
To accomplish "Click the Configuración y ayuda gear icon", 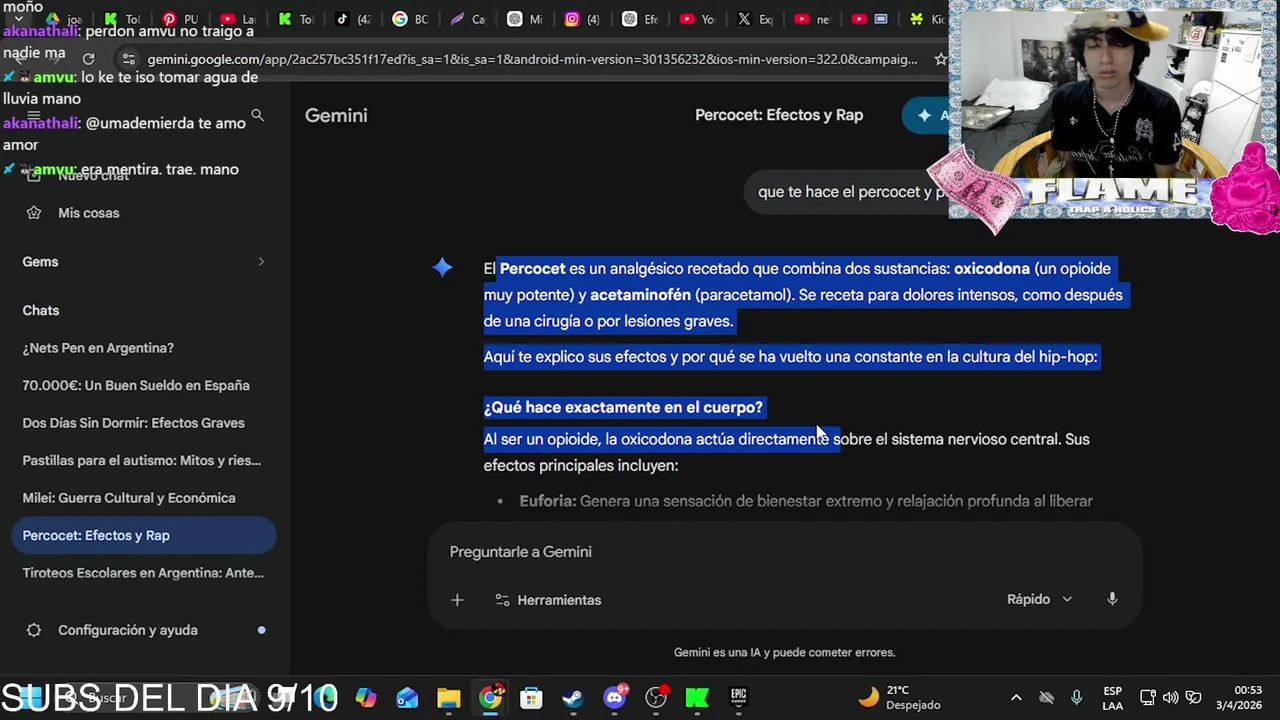I will pyautogui.click(x=34, y=630).
